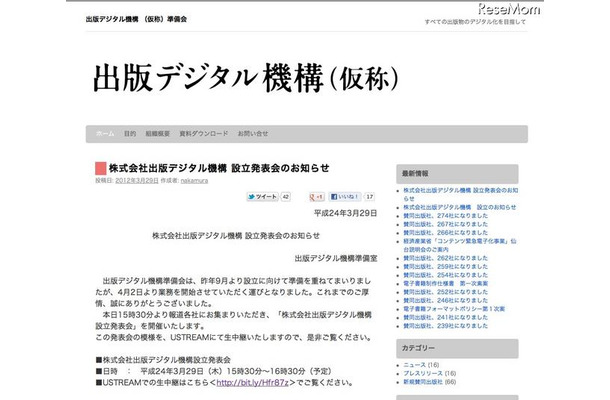Open the USTREAM bit.ly/Hfr87z link

(x=252, y=382)
